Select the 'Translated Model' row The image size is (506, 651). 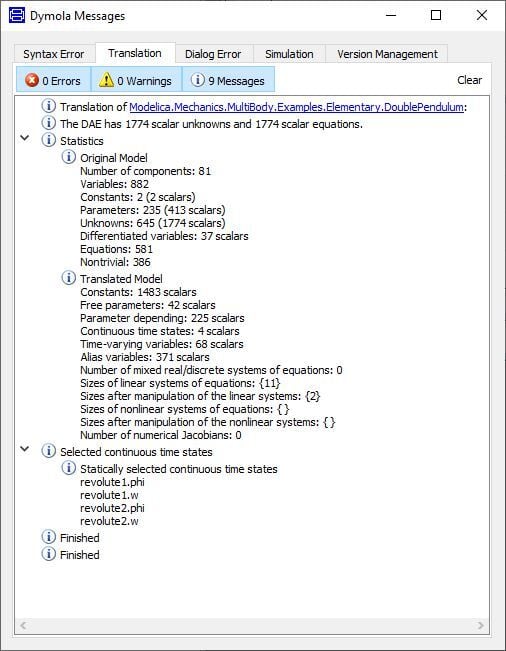click(121, 279)
